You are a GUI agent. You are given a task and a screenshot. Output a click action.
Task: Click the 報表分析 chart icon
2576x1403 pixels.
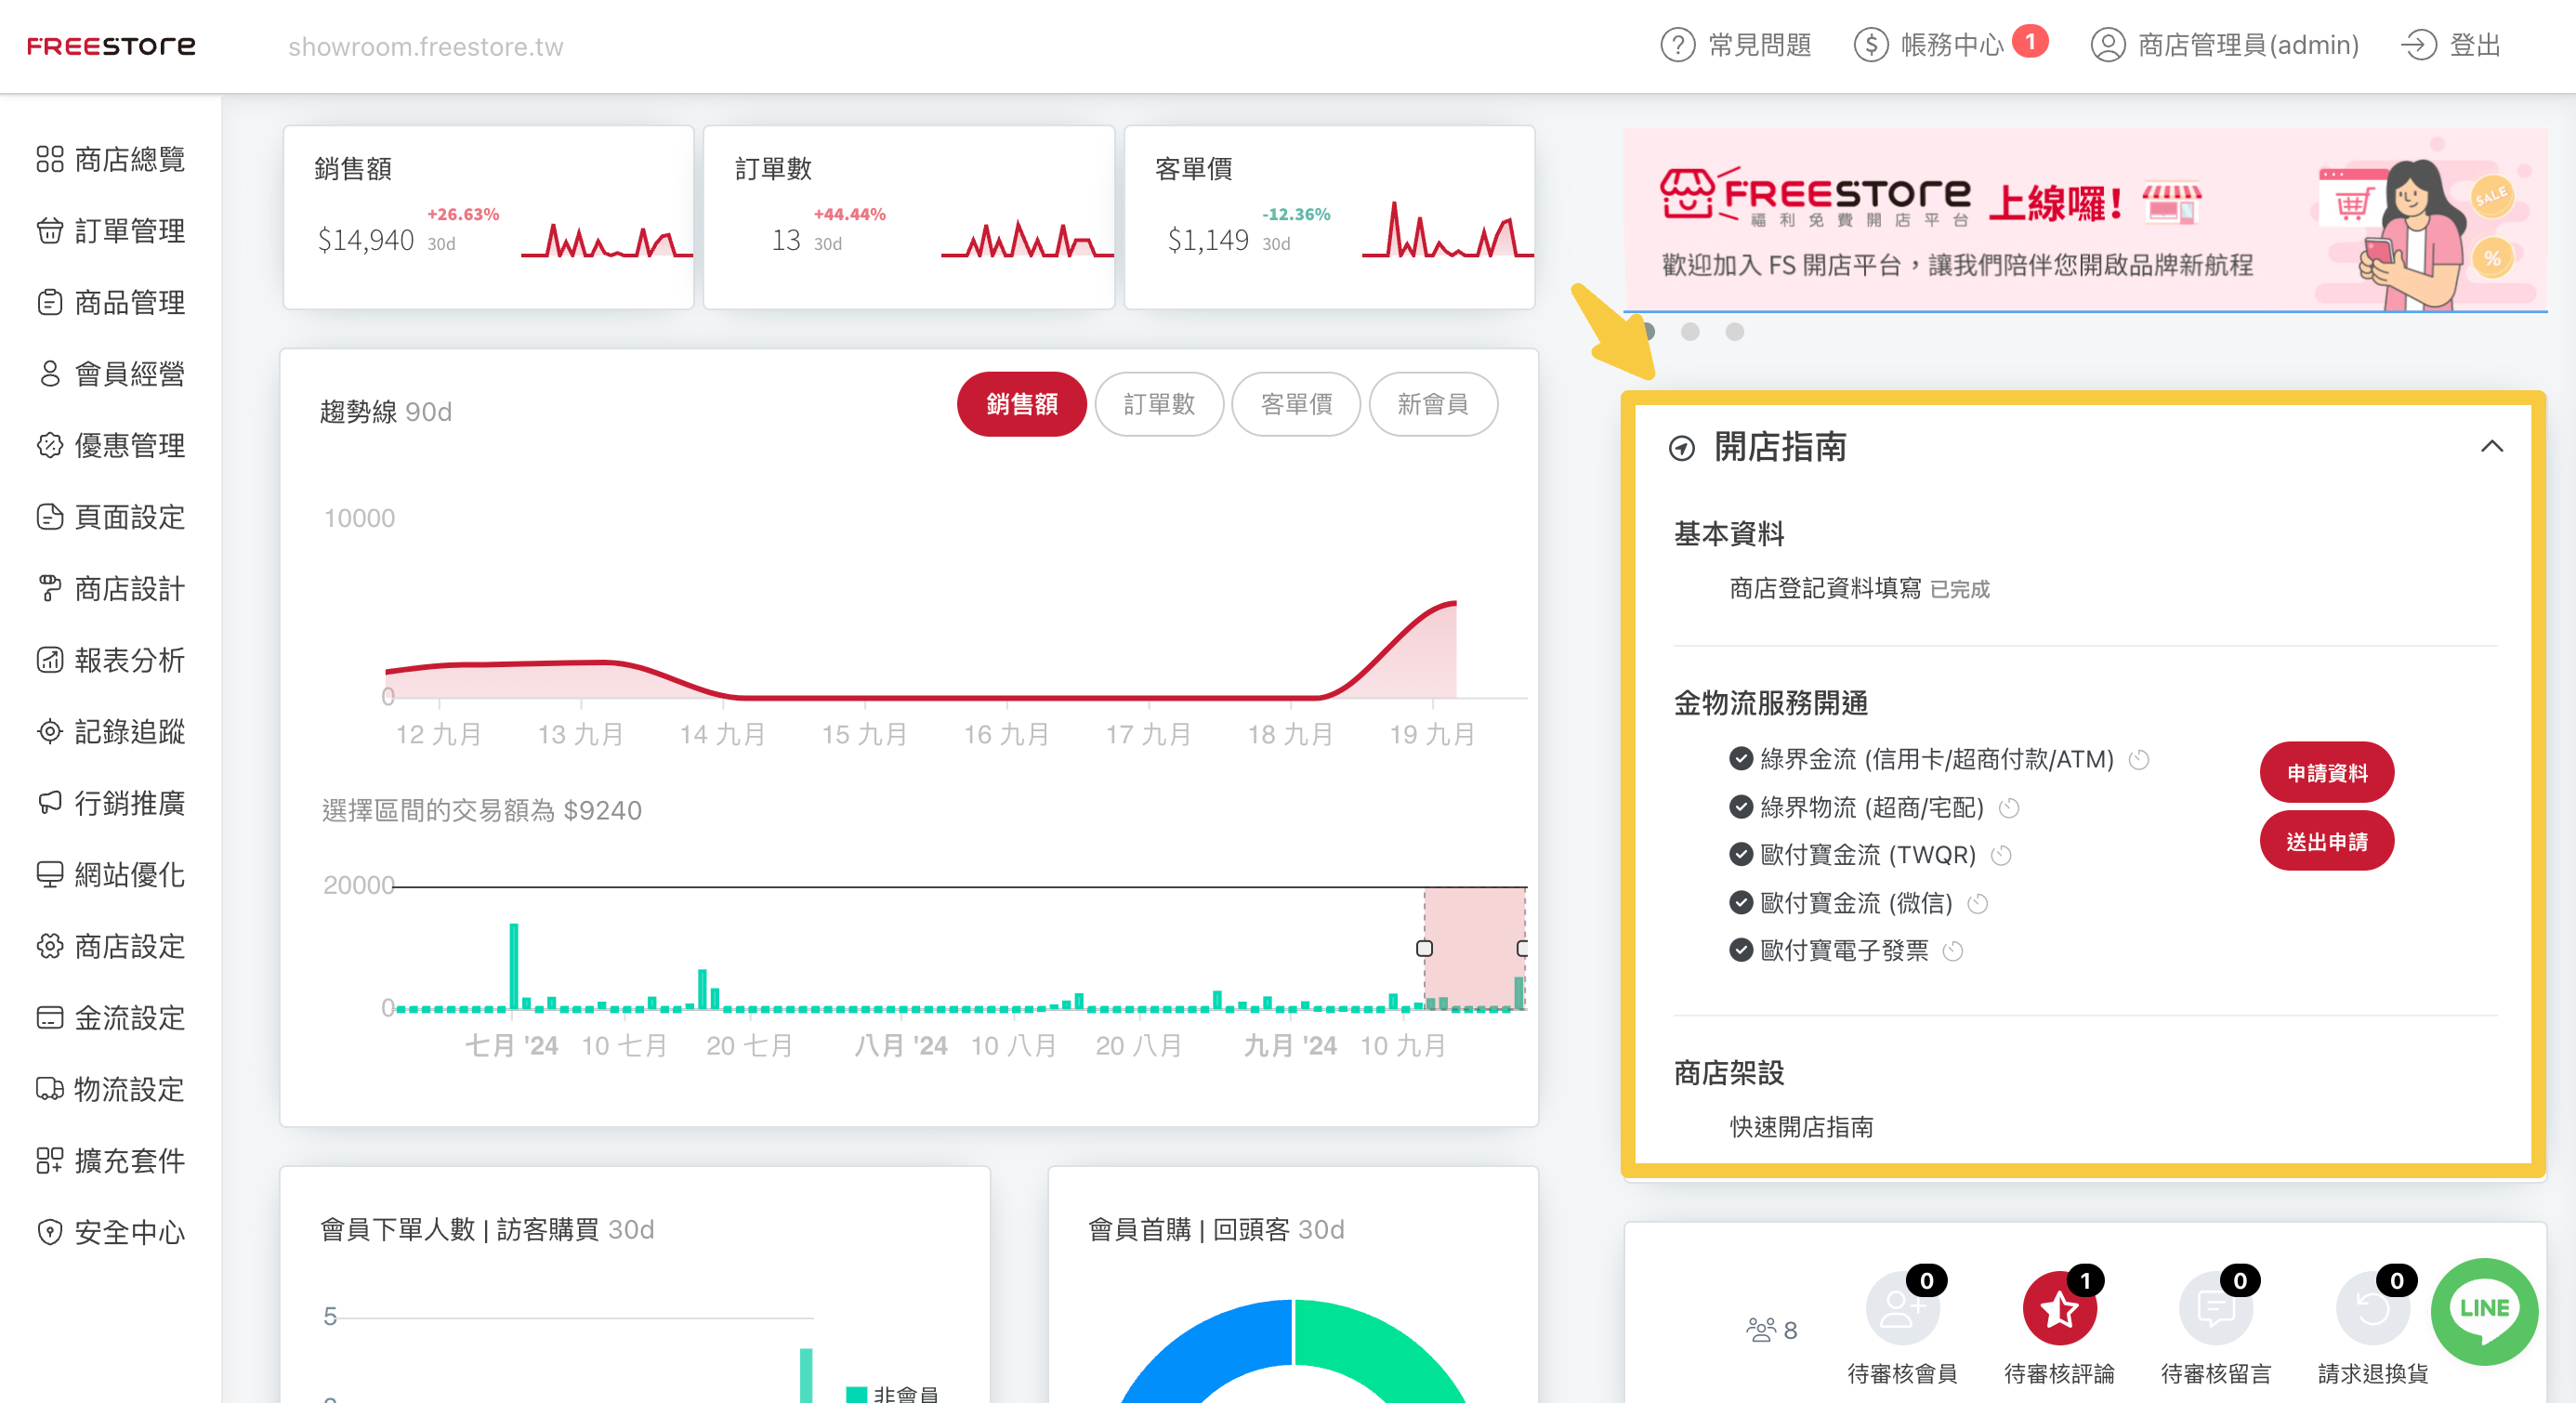(49, 660)
